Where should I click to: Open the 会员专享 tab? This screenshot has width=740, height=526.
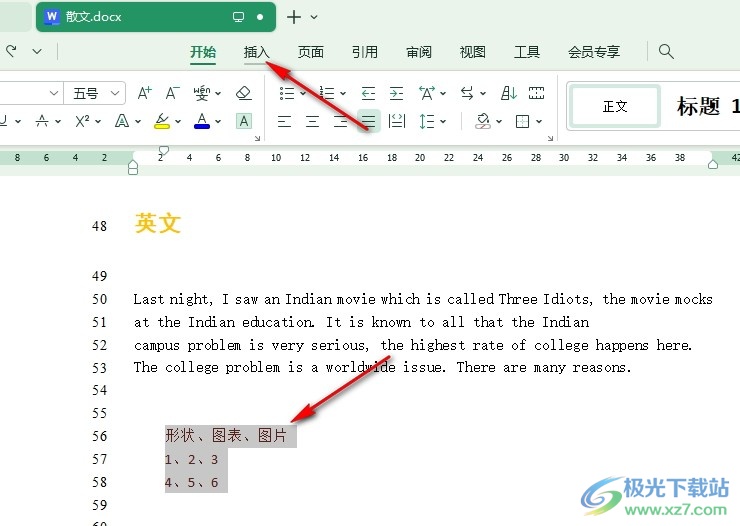[594, 51]
